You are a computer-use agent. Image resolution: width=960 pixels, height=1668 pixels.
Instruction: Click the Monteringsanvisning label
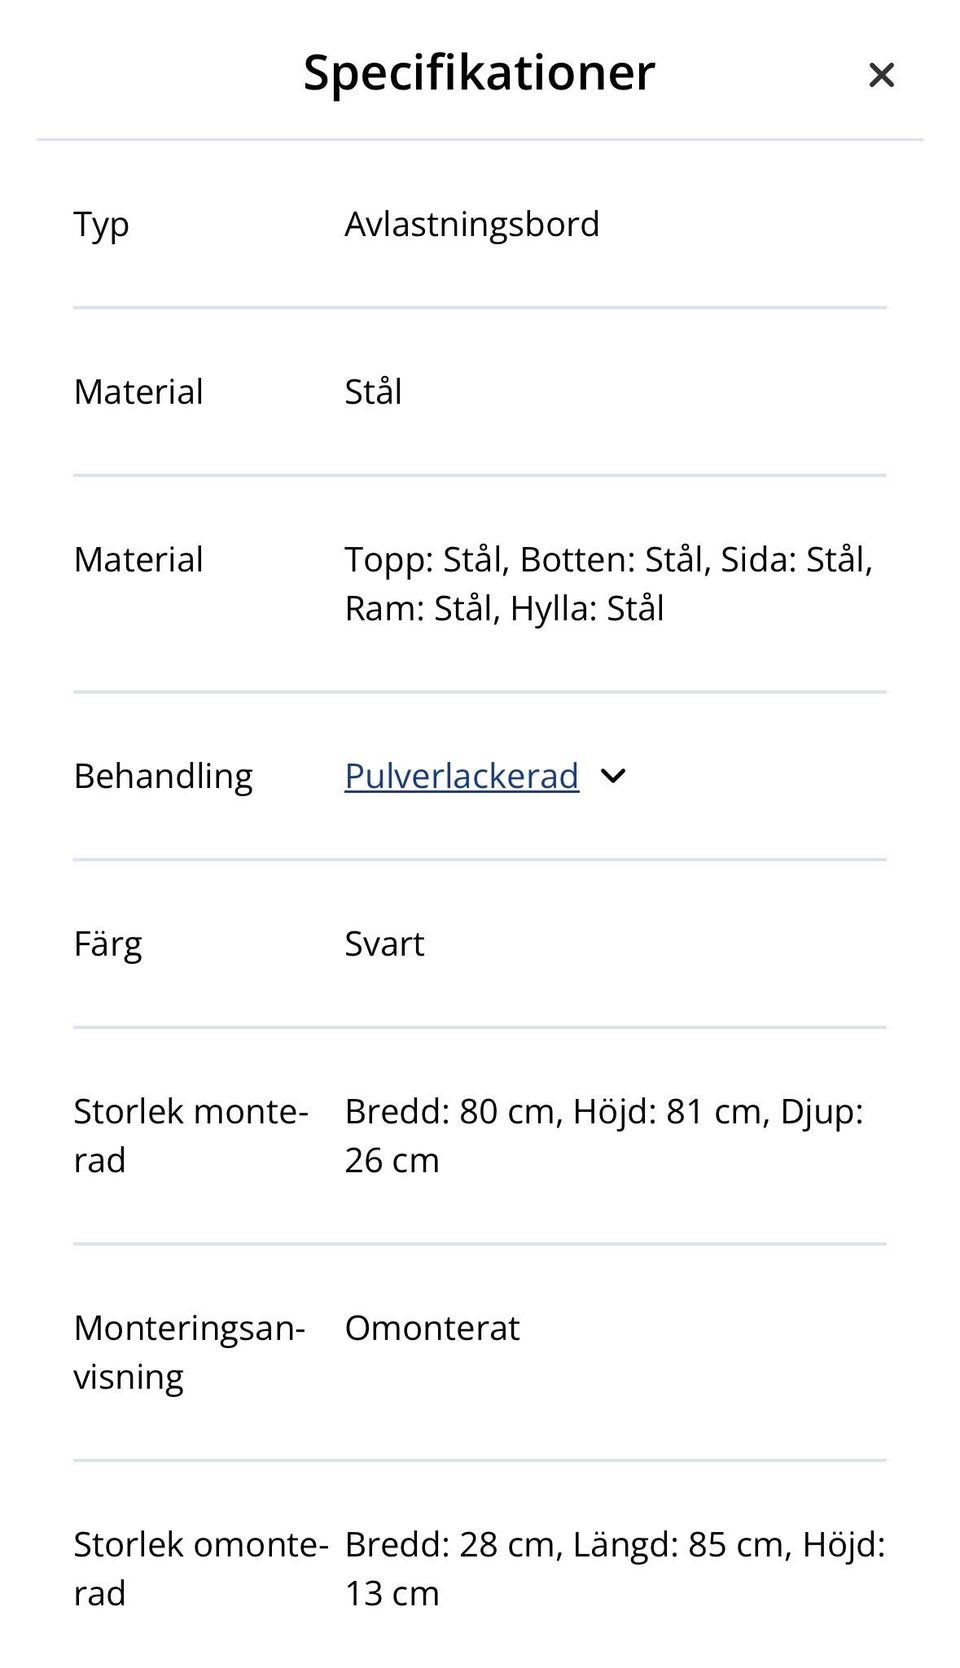(189, 1353)
